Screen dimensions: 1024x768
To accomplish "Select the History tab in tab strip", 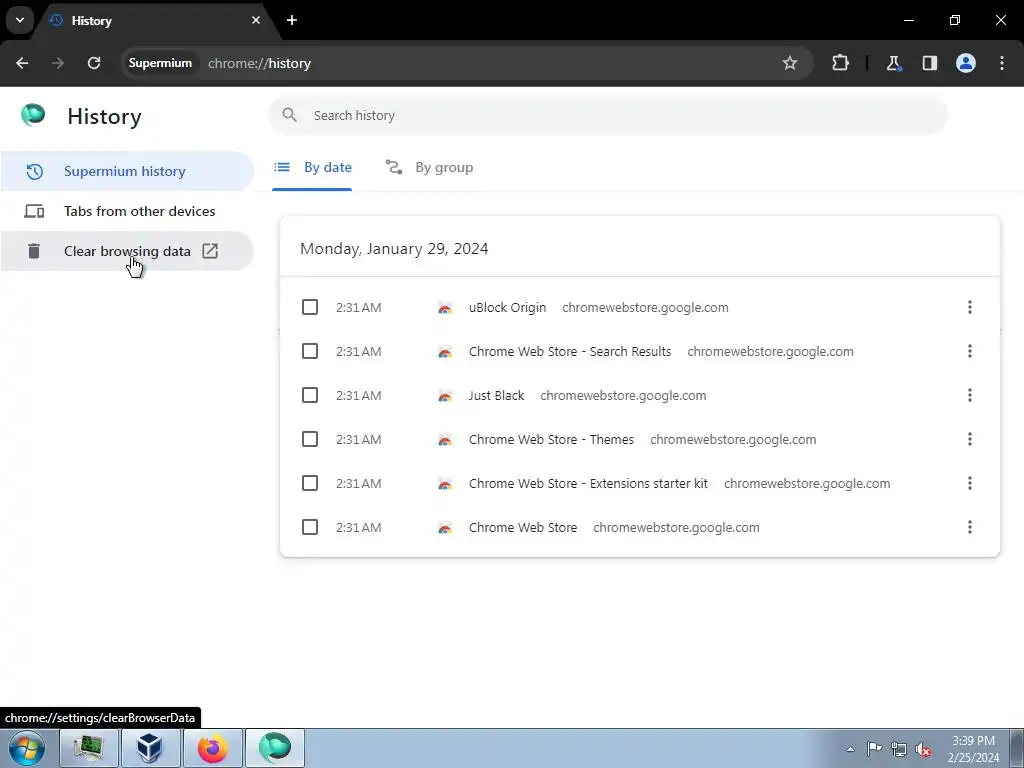I will click(x=155, y=20).
